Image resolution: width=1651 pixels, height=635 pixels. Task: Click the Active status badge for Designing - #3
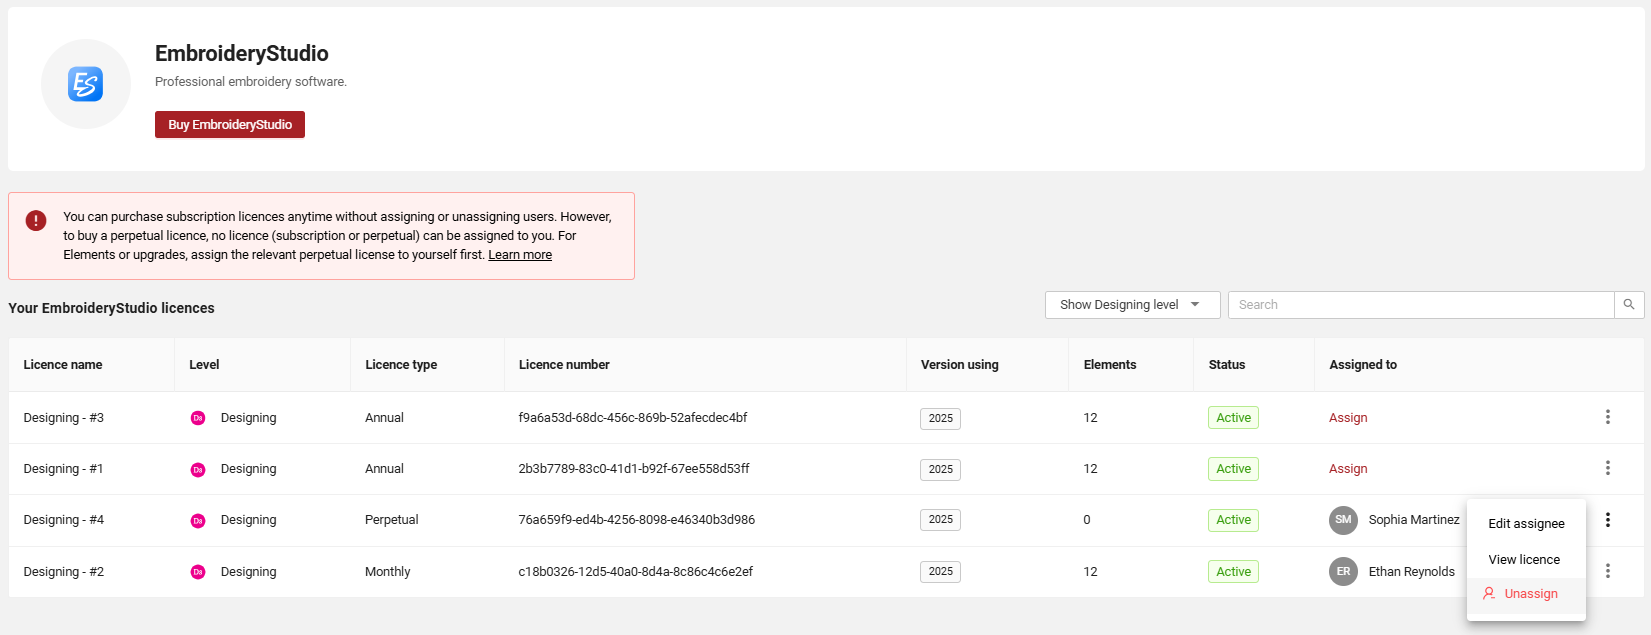click(1233, 418)
